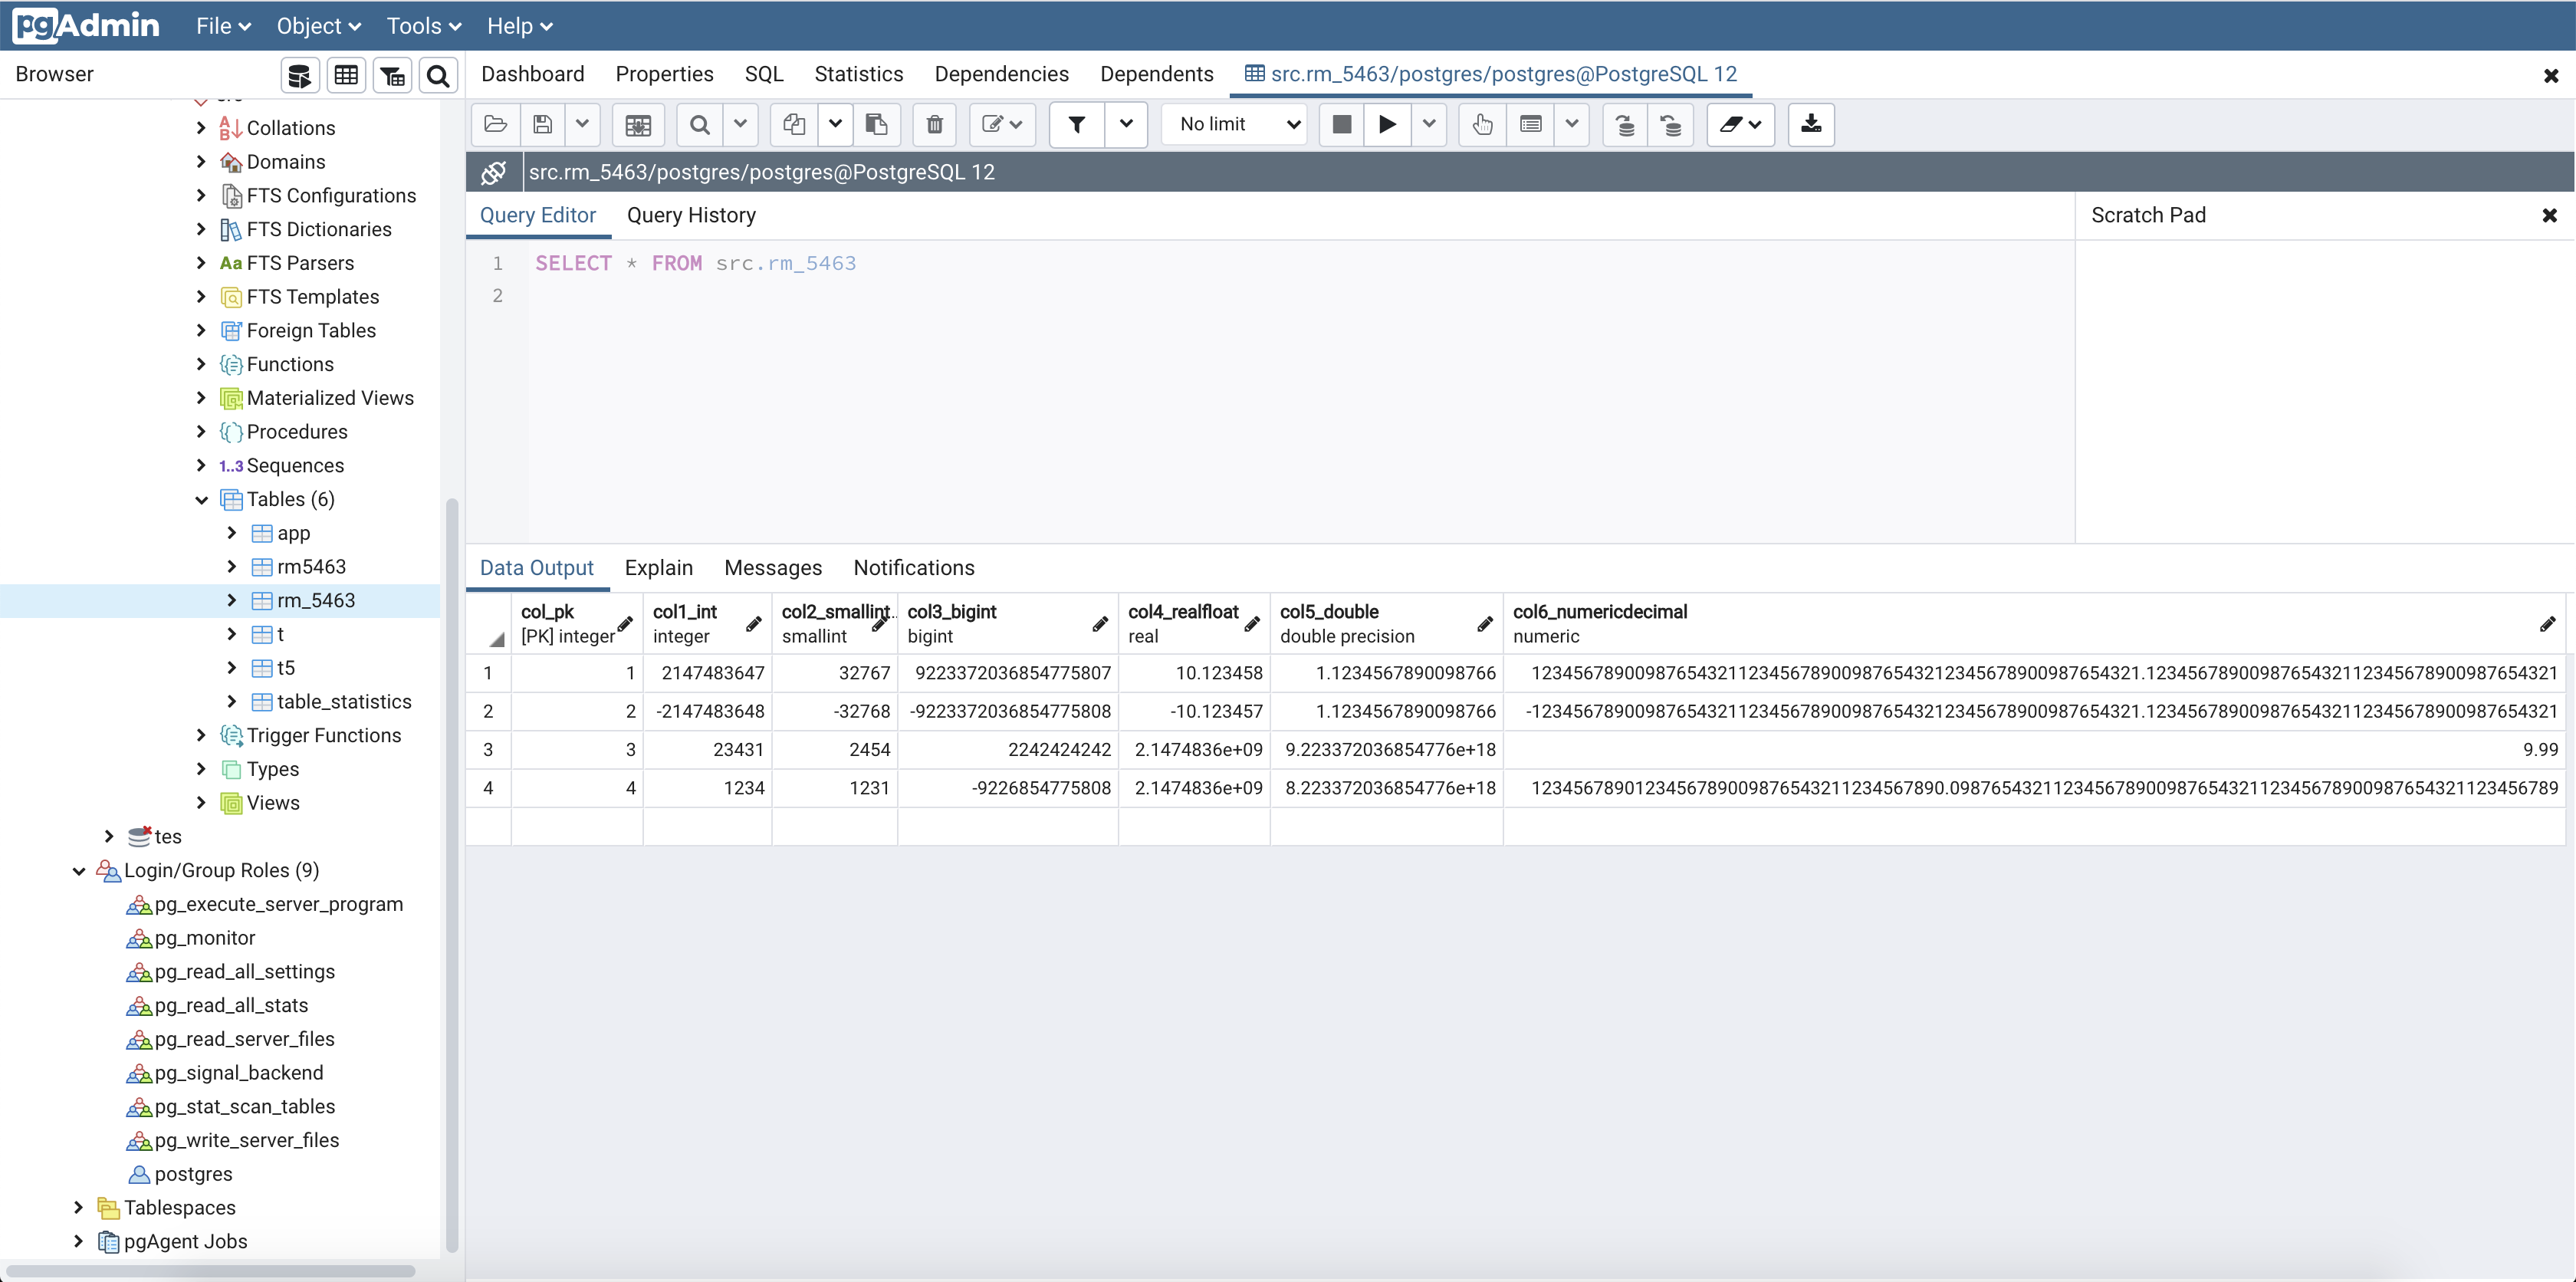Click the pencil edit icon on col6_numericdecimal header

[x=2546, y=624]
